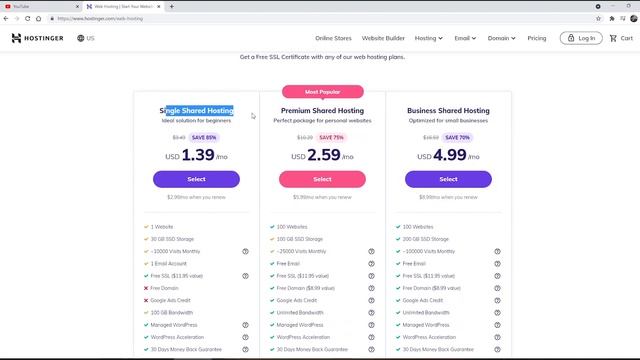Click help icon for Business 100000 Visits Monthly
The height and width of the screenshot is (360, 640).
pyautogui.click(x=497, y=251)
